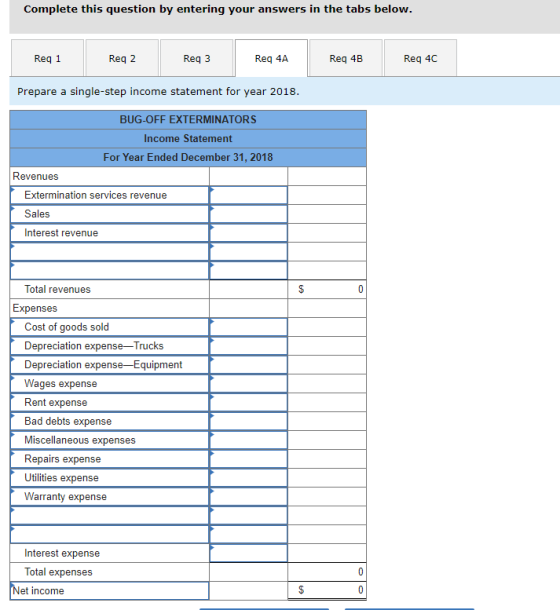The height and width of the screenshot is (610, 560).
Task: Open the blank dropdown below Interest revenue
Action: [110, 252]
